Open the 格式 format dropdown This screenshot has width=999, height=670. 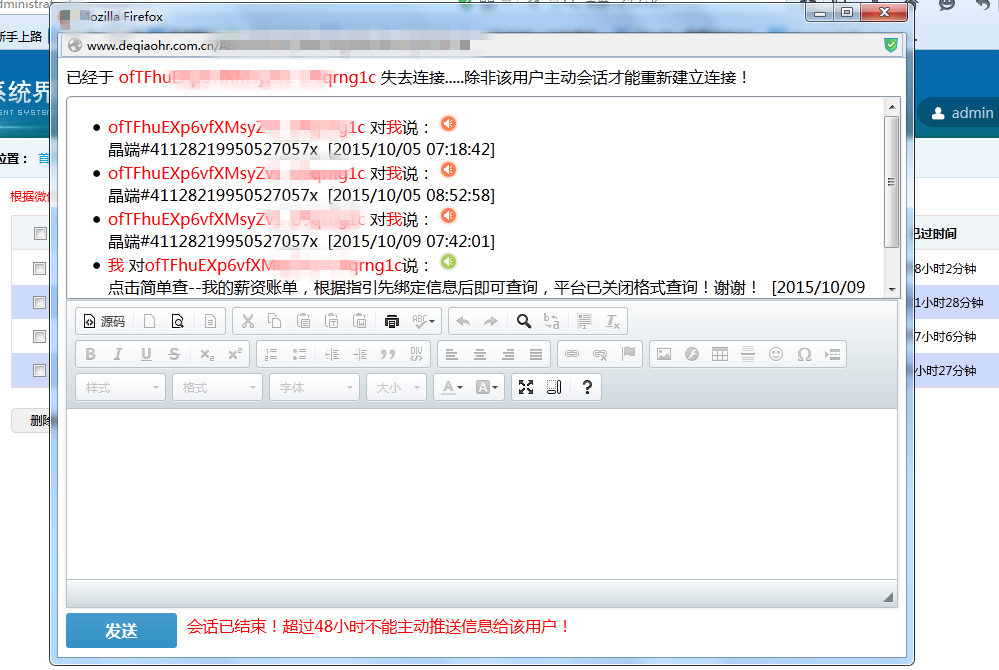tap(218, 387)
